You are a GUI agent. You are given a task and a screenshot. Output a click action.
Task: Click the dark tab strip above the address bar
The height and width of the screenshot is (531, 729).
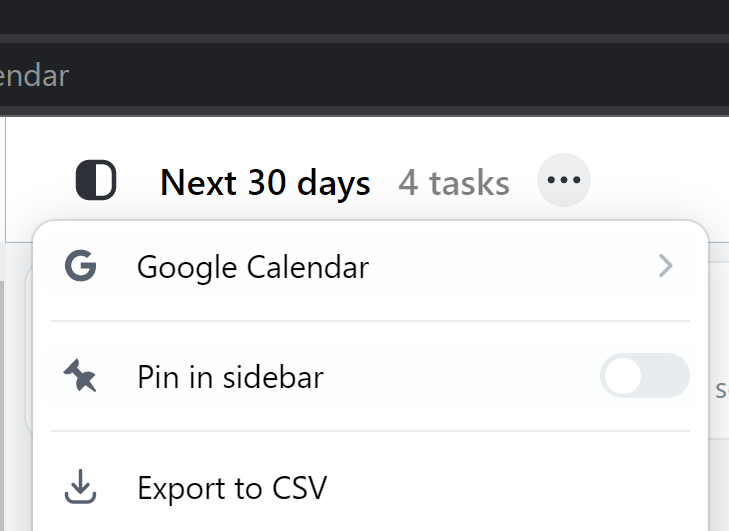coord(364,16)
